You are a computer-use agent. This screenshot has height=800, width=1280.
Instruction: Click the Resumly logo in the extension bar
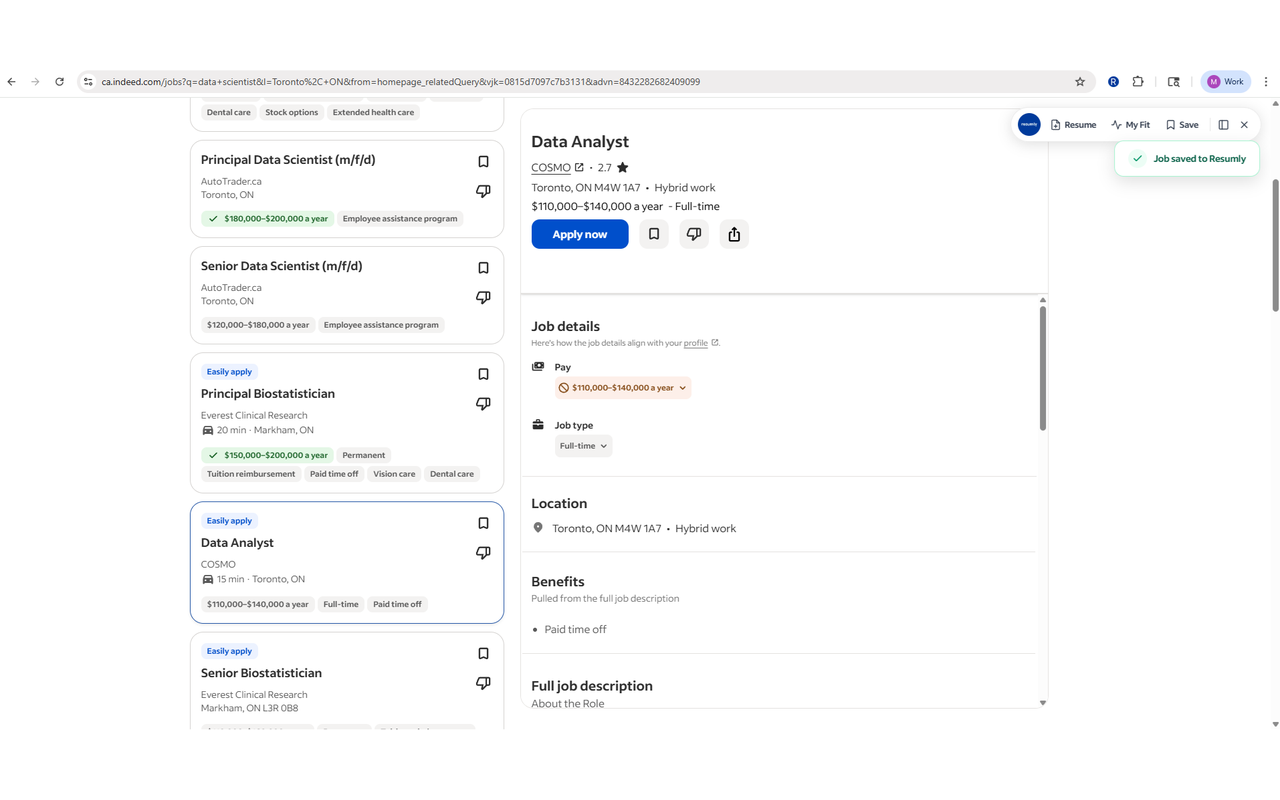[x=1029, y=125]
